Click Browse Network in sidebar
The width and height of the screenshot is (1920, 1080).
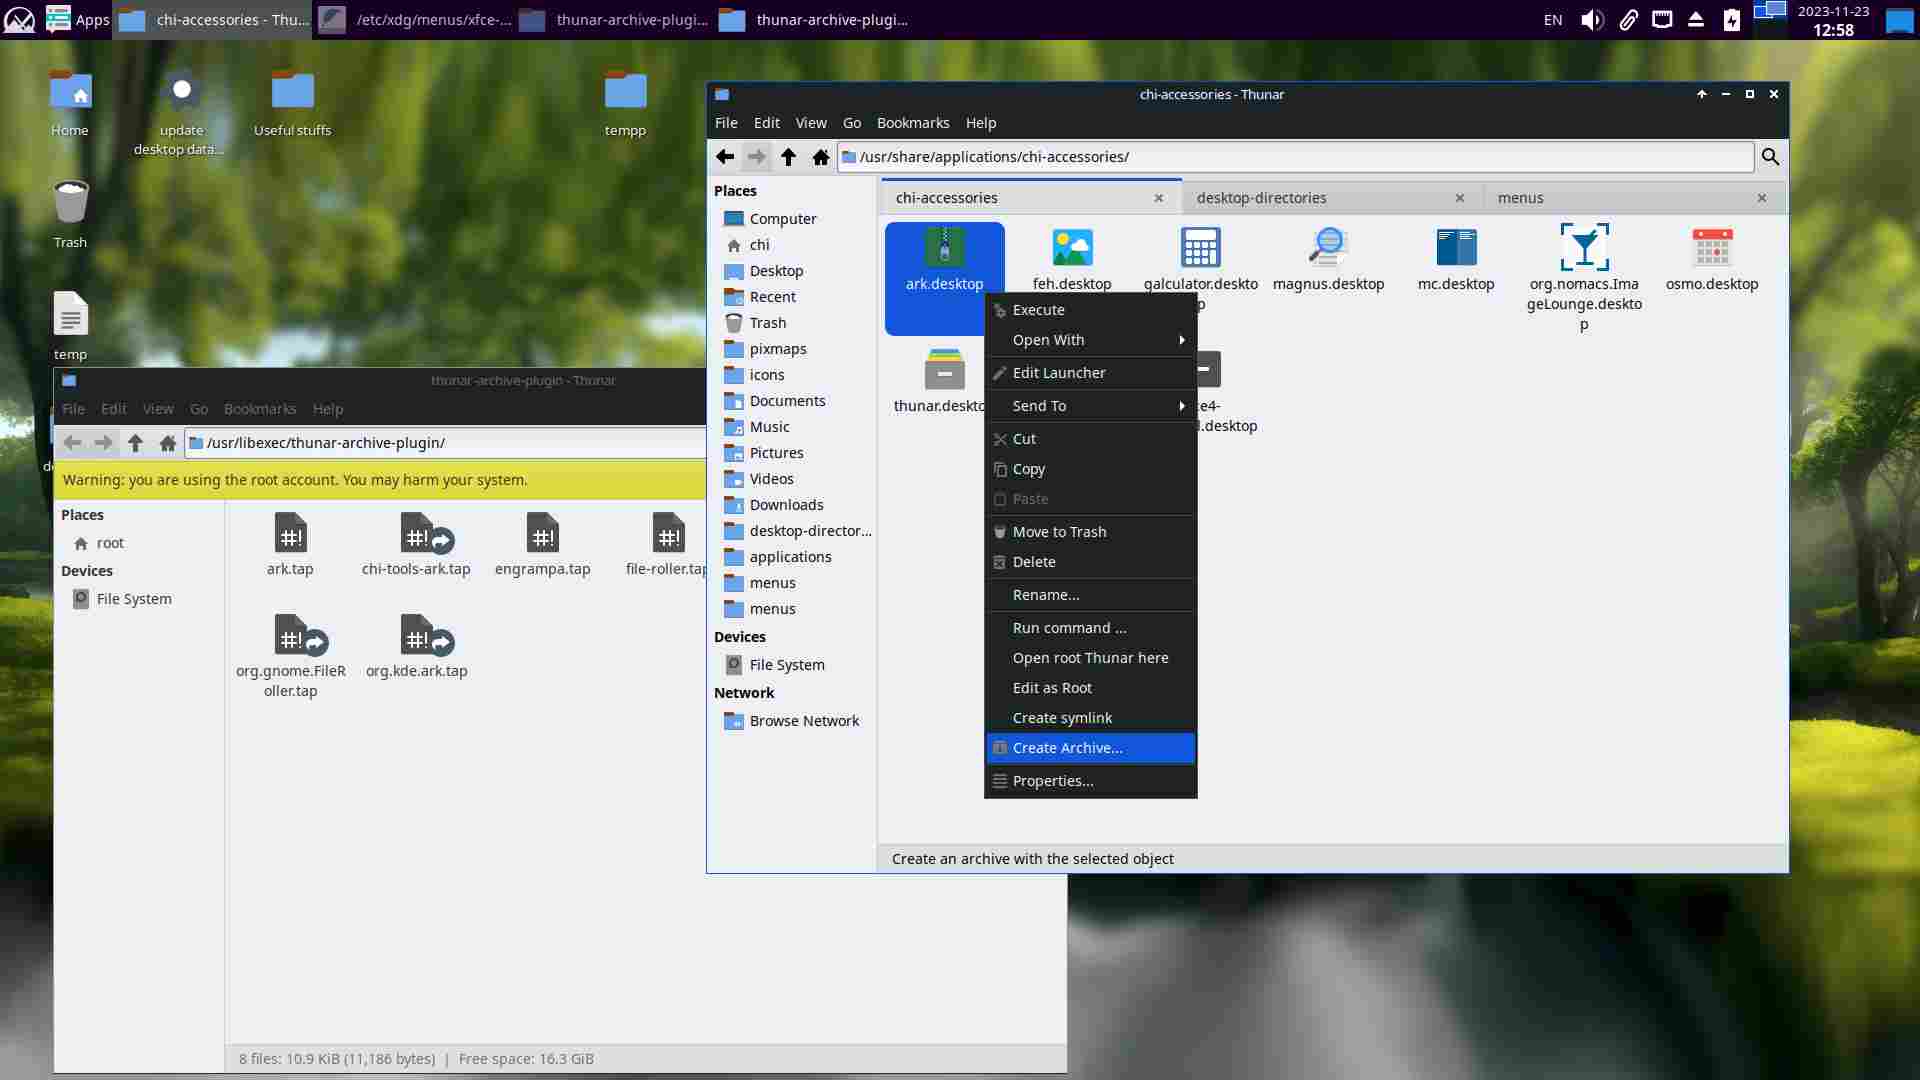803,721
